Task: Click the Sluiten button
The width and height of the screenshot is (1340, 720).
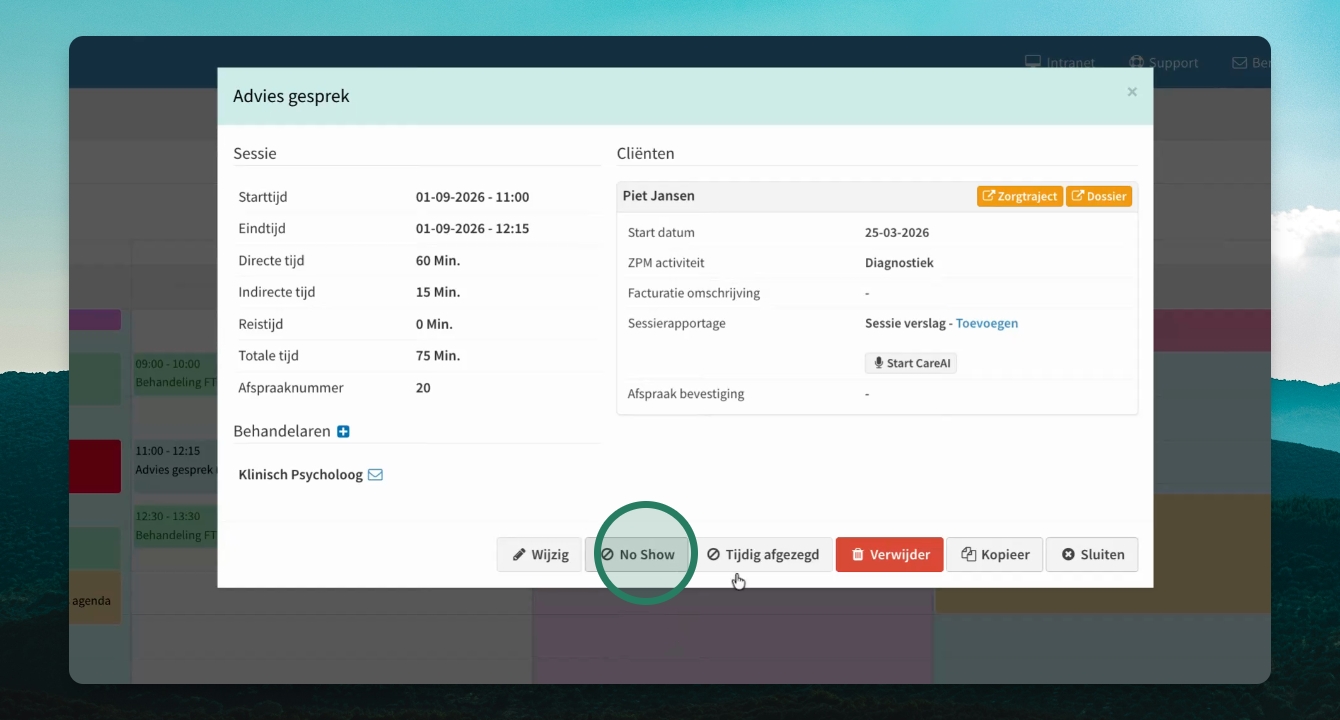Action: [x=1092, y=554]
